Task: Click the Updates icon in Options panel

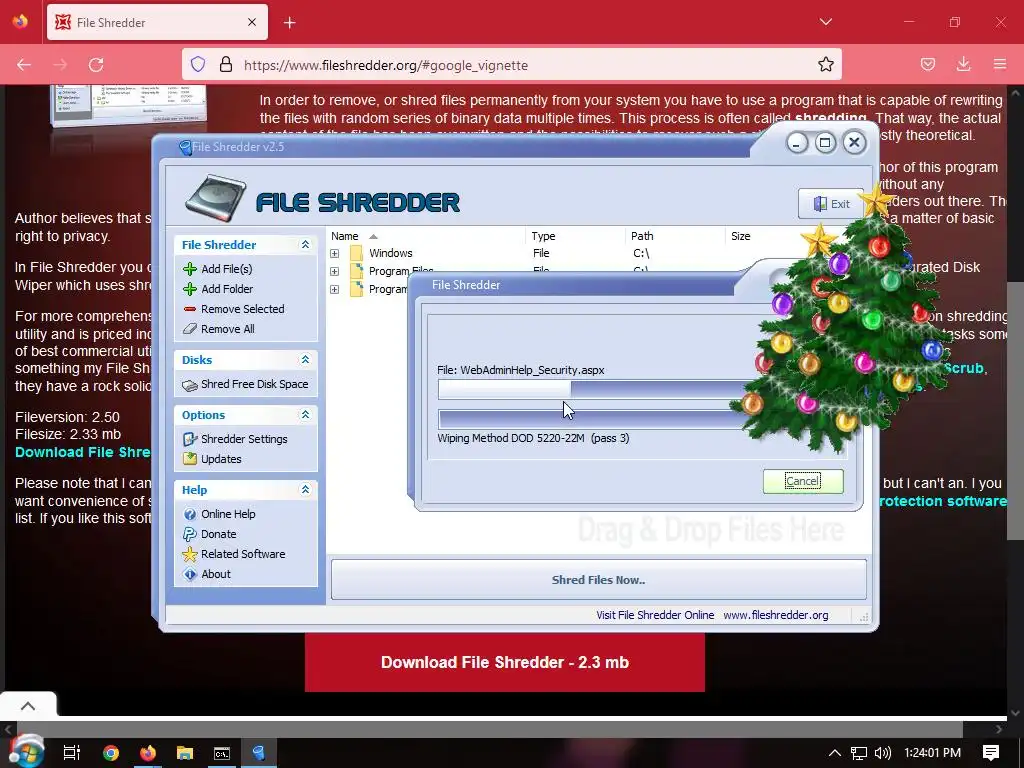Action: click(189, 459)
